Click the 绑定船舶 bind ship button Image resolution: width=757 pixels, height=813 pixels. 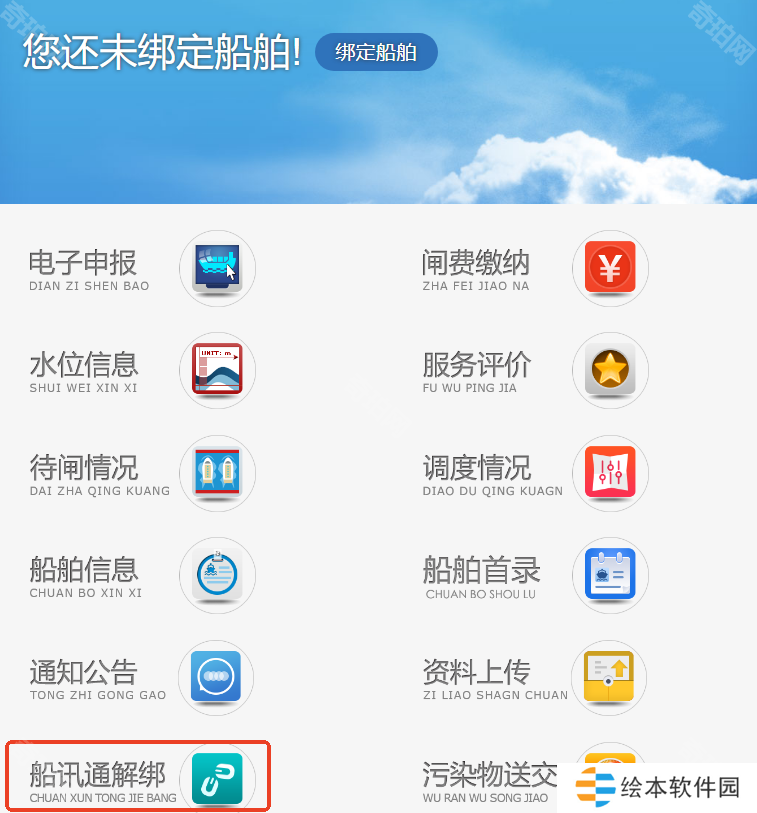pyautogui.click(x=376, y=52)
